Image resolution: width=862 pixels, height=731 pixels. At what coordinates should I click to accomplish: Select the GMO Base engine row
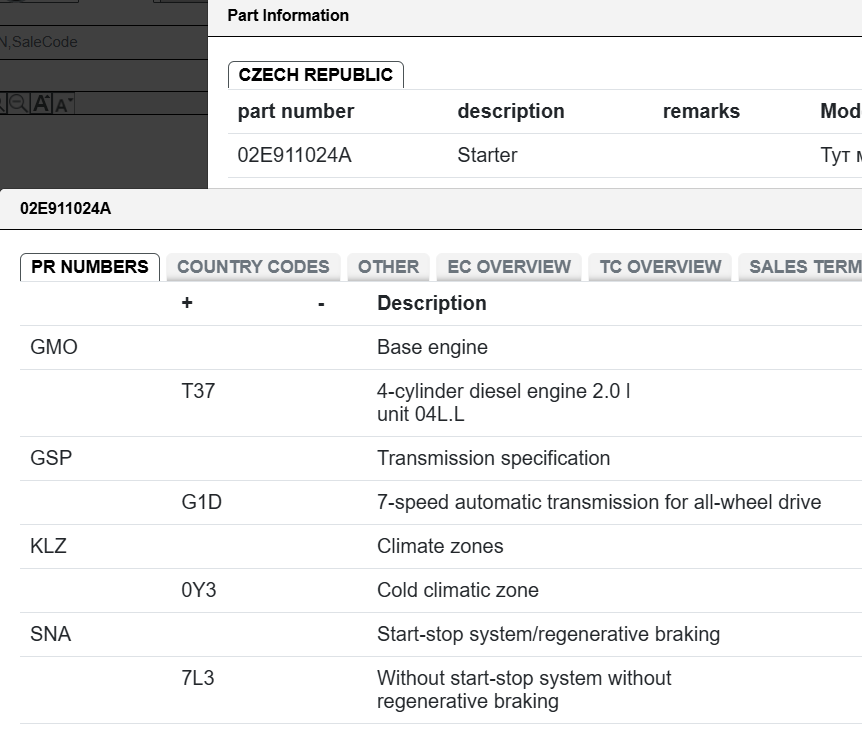point(441,347)
